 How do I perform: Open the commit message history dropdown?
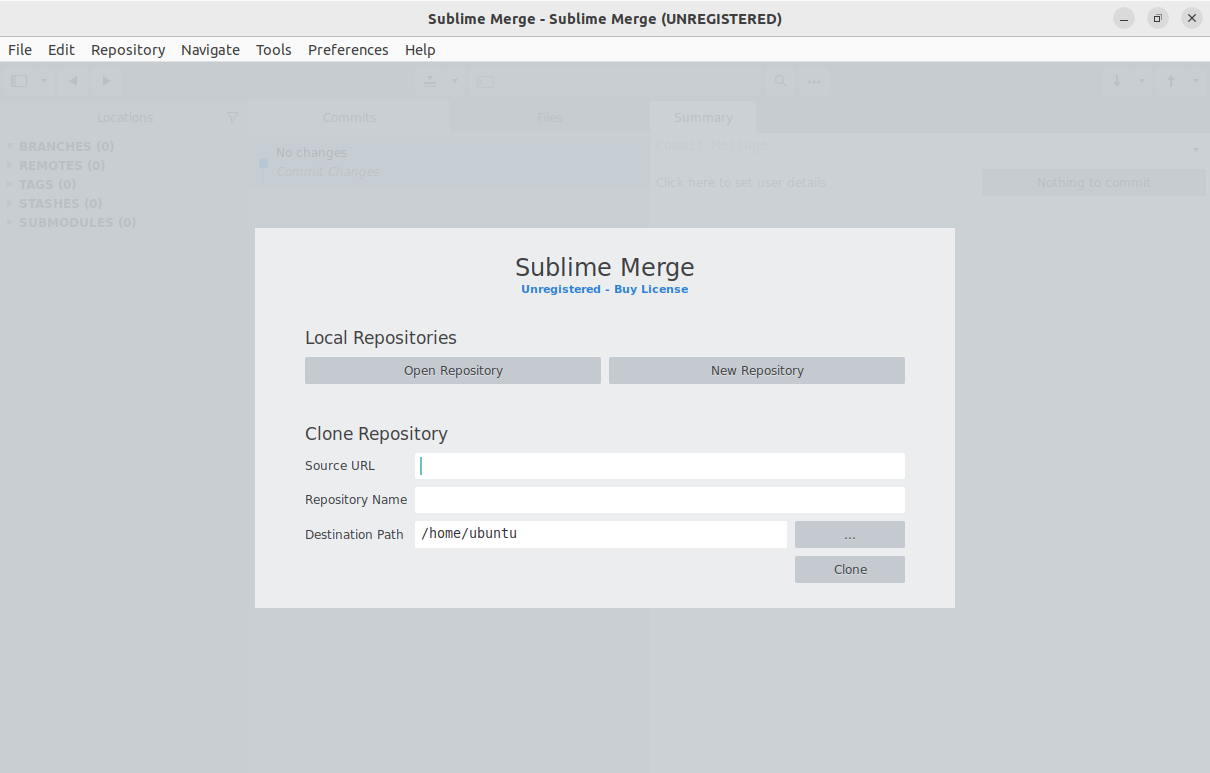(1196, 150)
